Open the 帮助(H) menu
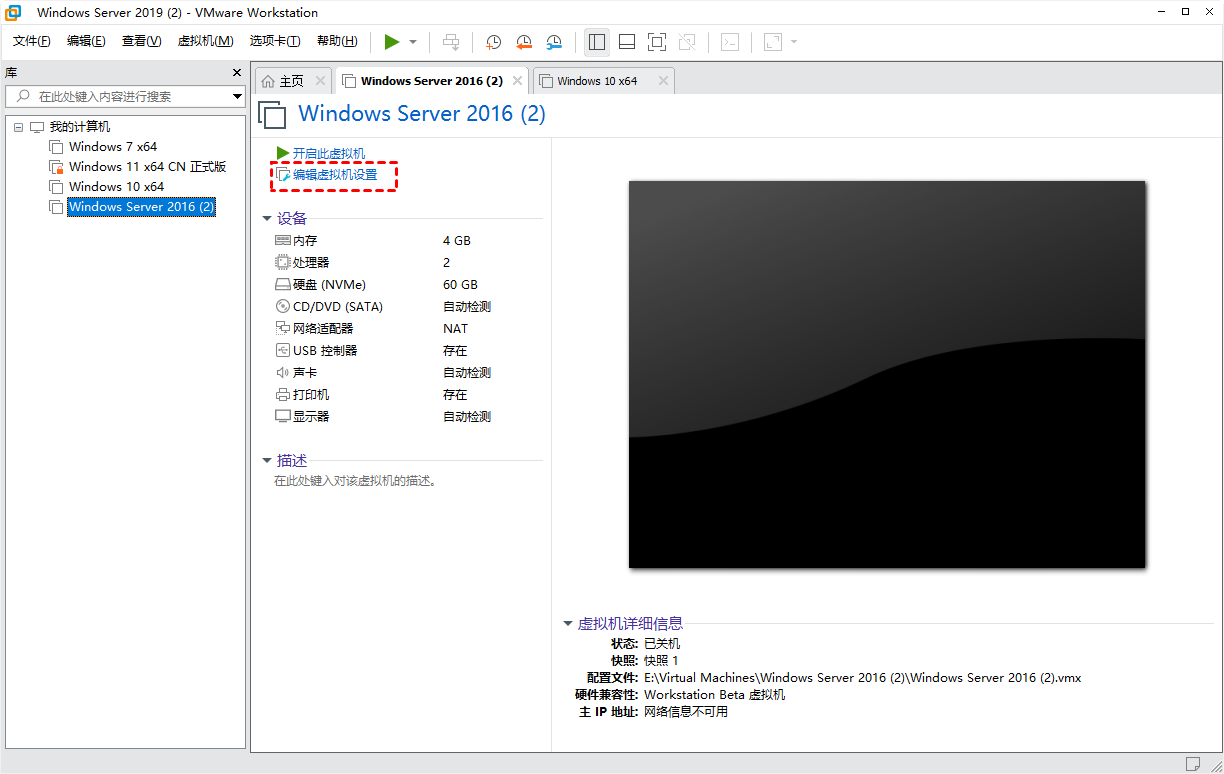Image resolution: width=1224 pixels, height=774 pixels. [x=337, y=41]
